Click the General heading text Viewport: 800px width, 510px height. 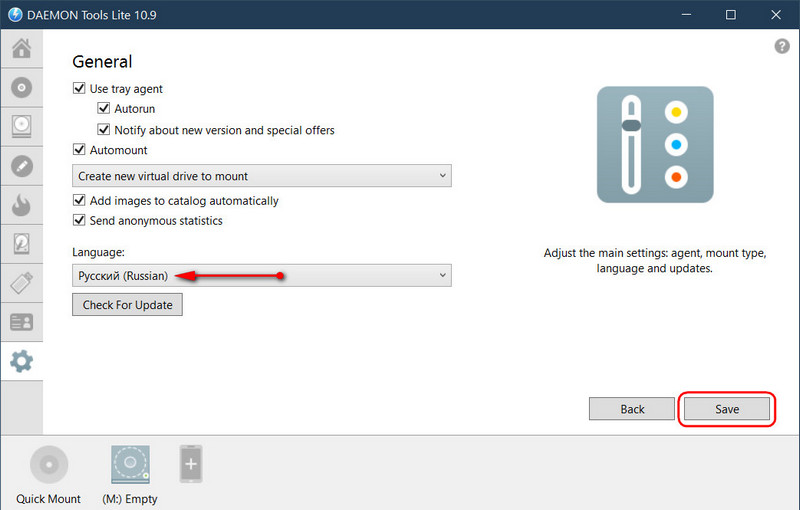tap(103, 62)
